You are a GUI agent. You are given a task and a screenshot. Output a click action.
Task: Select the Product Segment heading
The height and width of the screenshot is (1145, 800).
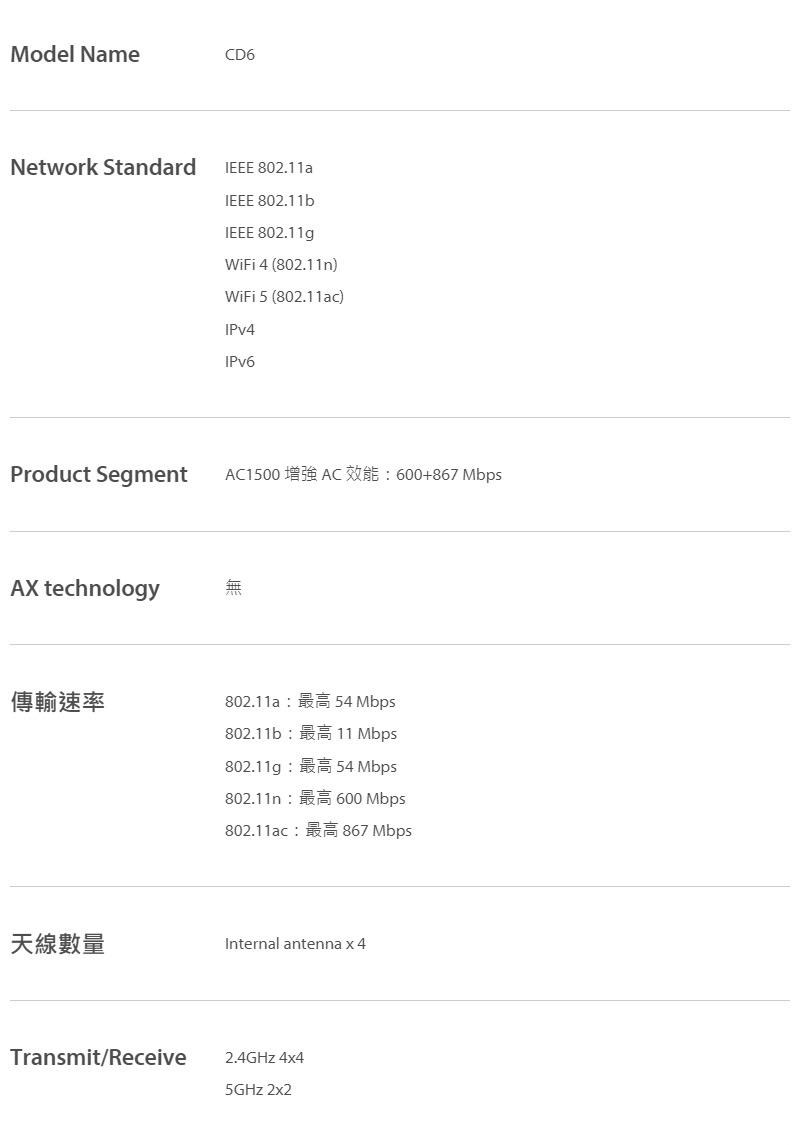(x=99, y=475)
